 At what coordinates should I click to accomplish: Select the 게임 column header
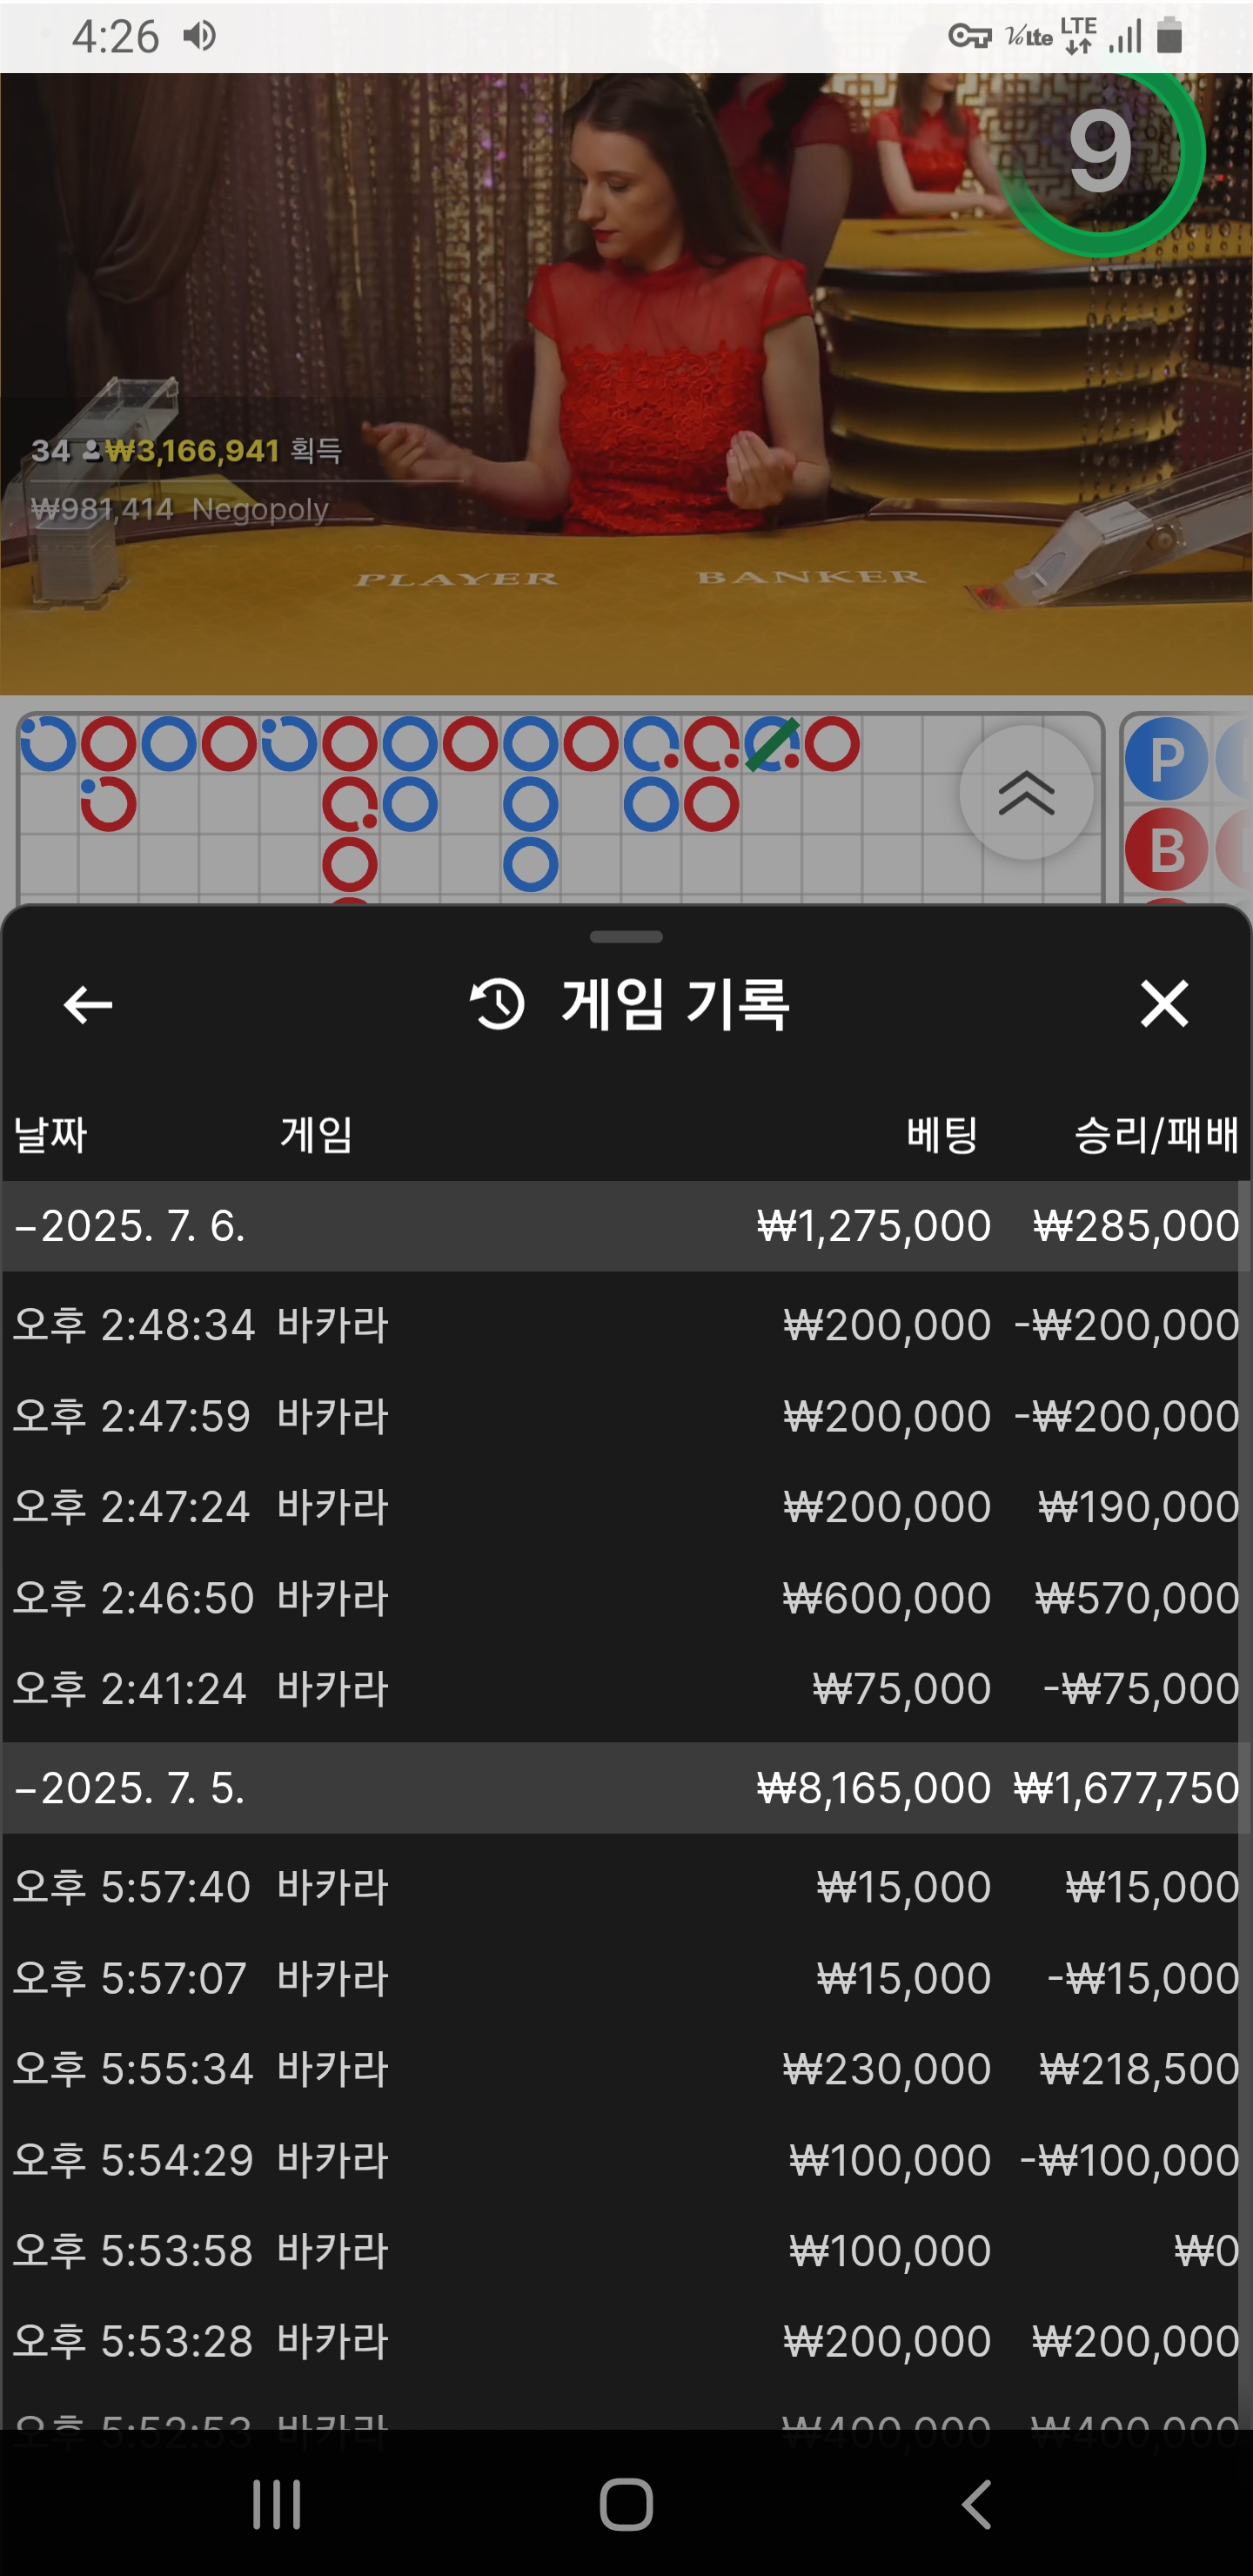(x=316, y=1135)
